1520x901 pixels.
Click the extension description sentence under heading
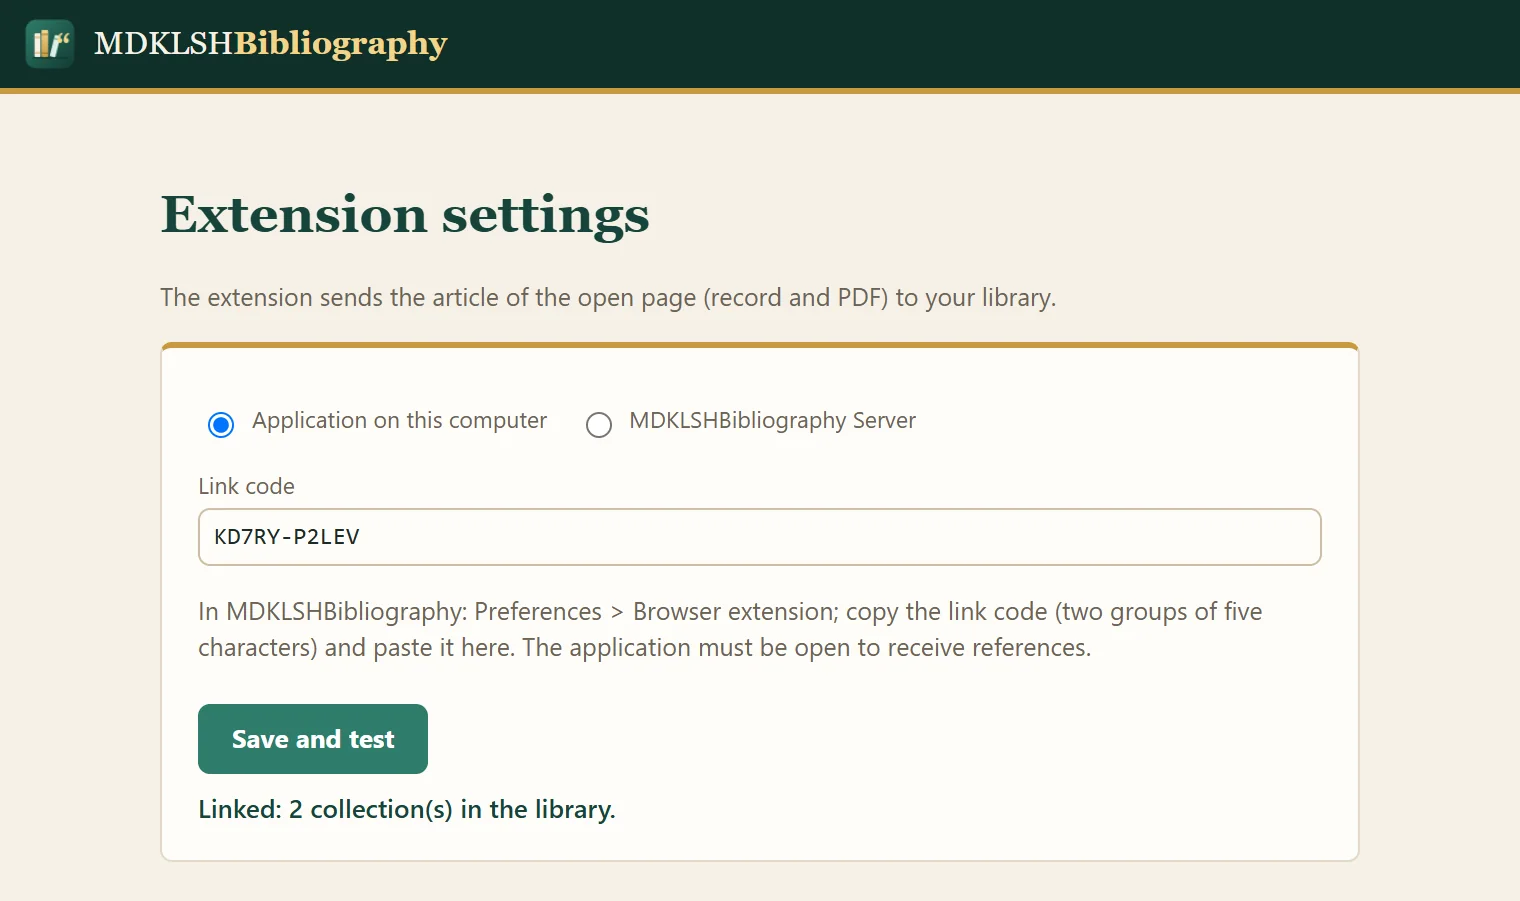[608, 298]
